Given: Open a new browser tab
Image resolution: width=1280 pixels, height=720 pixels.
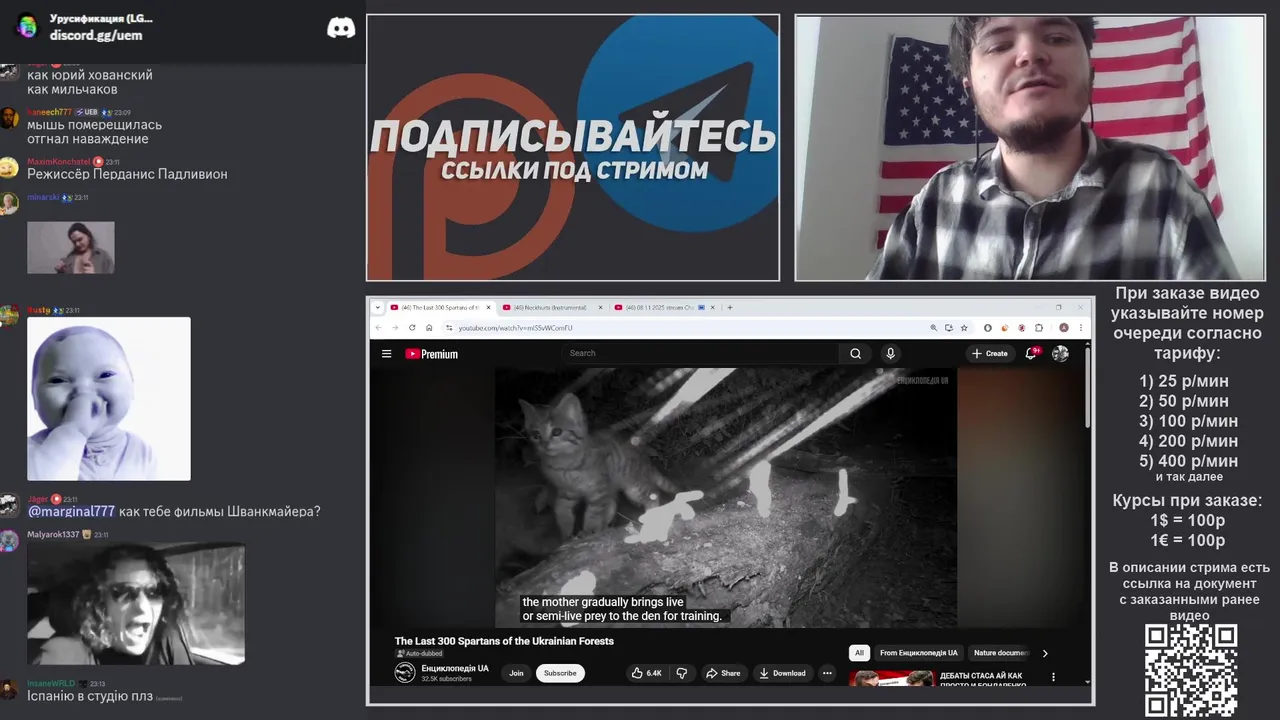Looking at the screenshot, I should coord(730,307).
